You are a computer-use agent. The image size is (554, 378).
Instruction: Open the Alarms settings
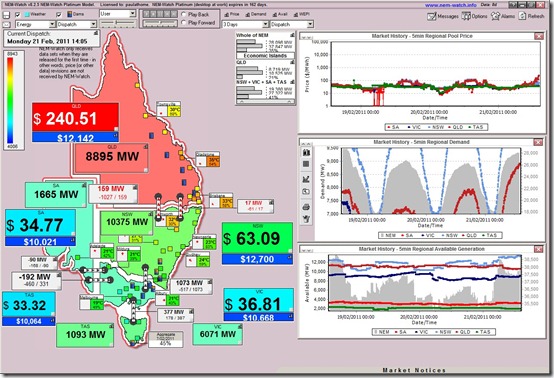click(503, 16)
